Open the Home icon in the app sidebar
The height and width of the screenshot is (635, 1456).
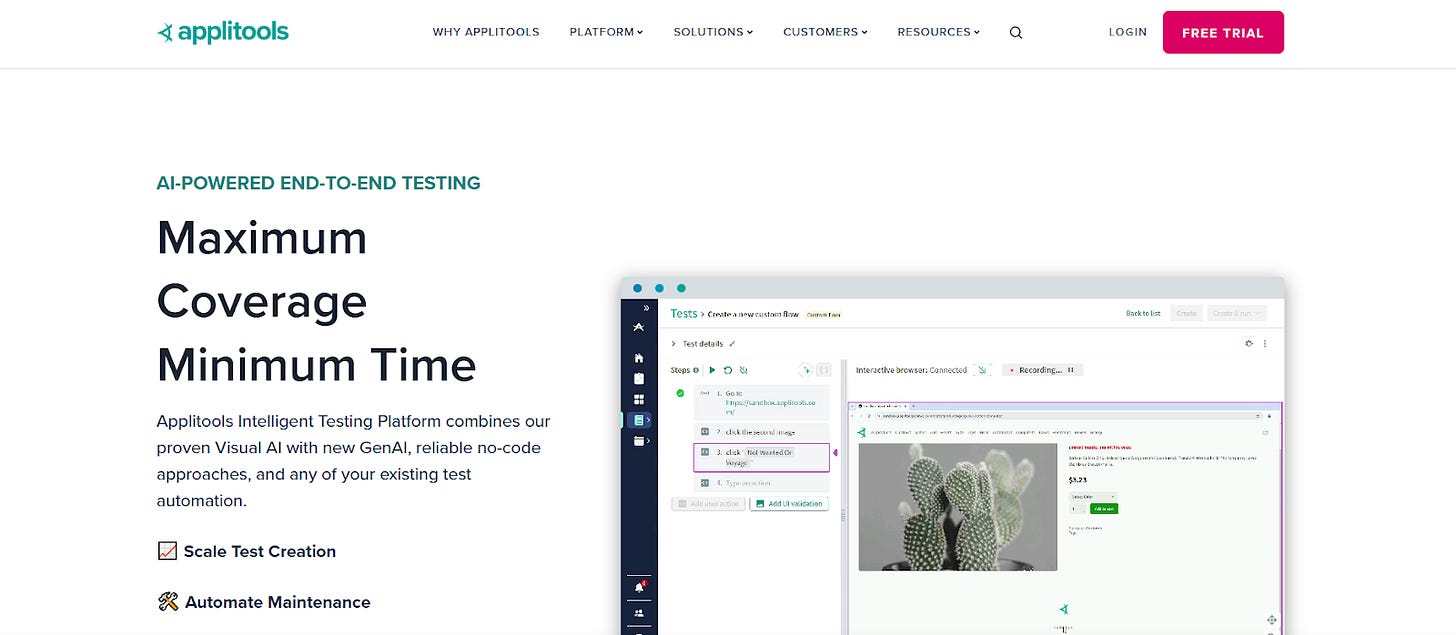[639, 358]
